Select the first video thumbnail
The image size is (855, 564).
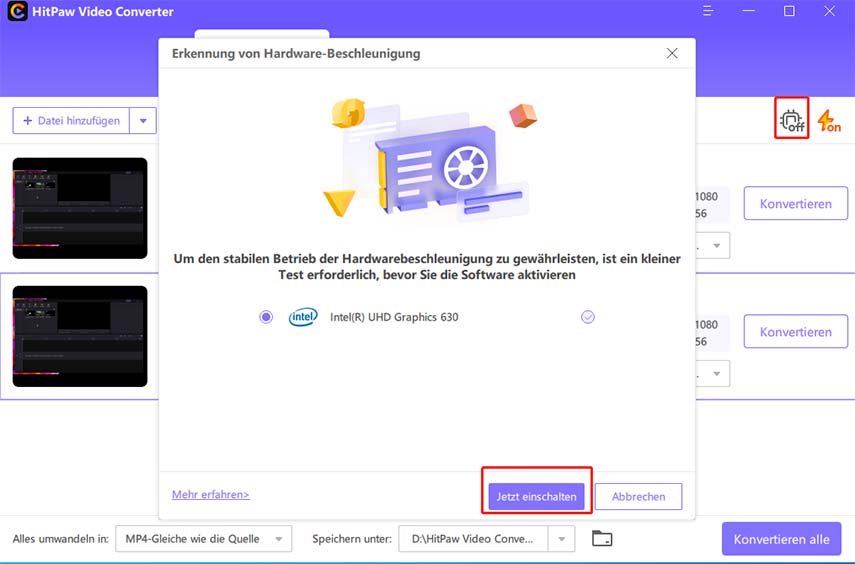80,208
